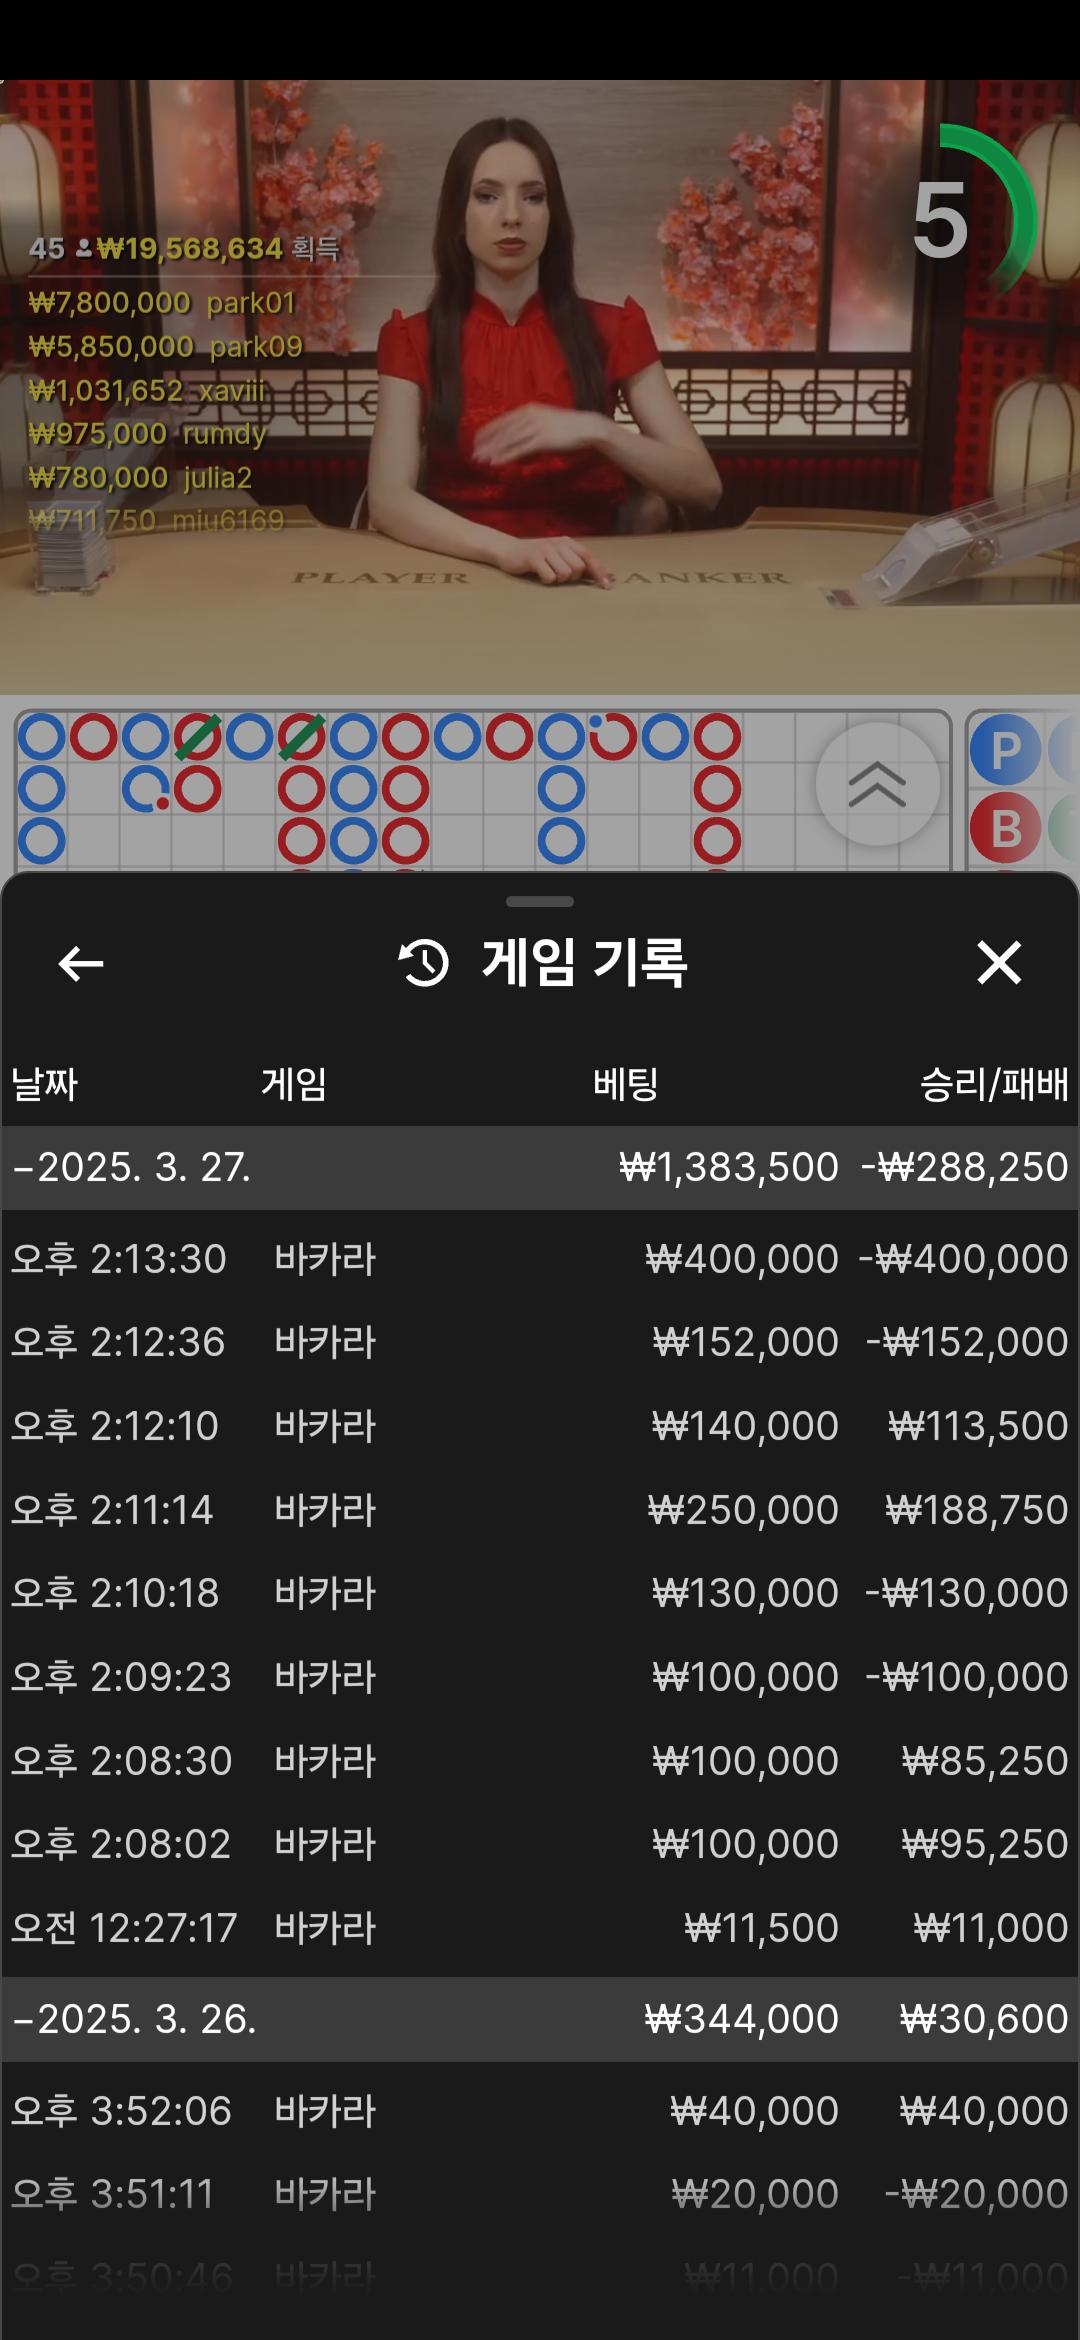Click the back arrow in game history
1080x2340 pixels.
click(x=81, y=964)
